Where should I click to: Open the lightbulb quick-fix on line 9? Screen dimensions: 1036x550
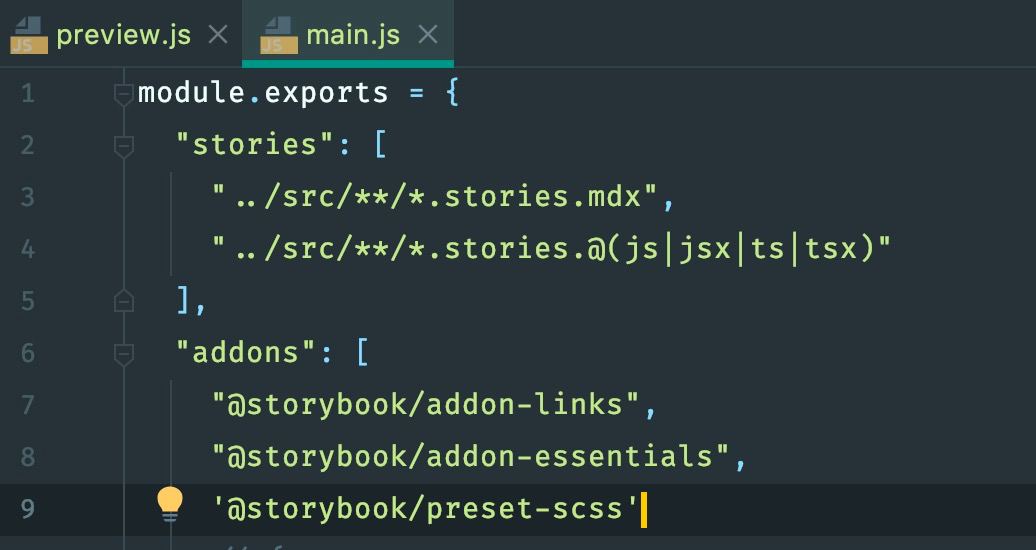pyautogui.click(x=170, y=504)
